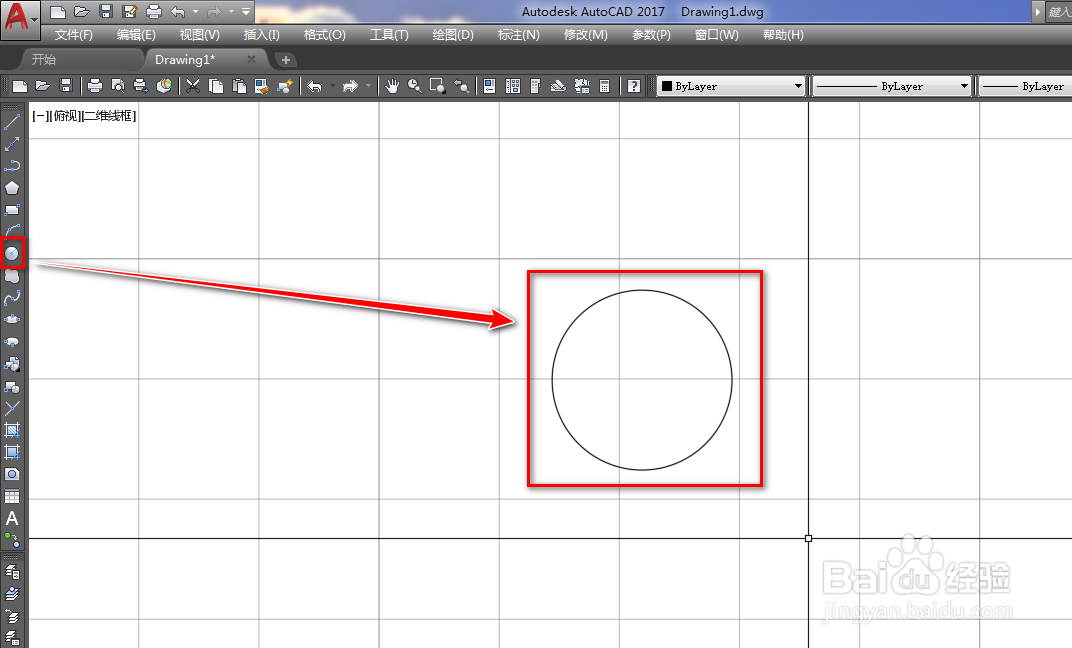Select the Table tool
Screen dimensions: 1072x648
12,496
